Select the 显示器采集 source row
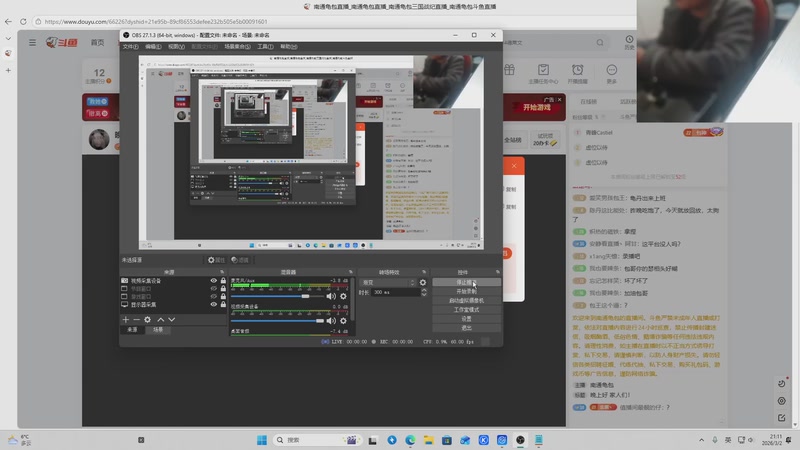This screenshot has height=450, width=800. coord(173,304)
